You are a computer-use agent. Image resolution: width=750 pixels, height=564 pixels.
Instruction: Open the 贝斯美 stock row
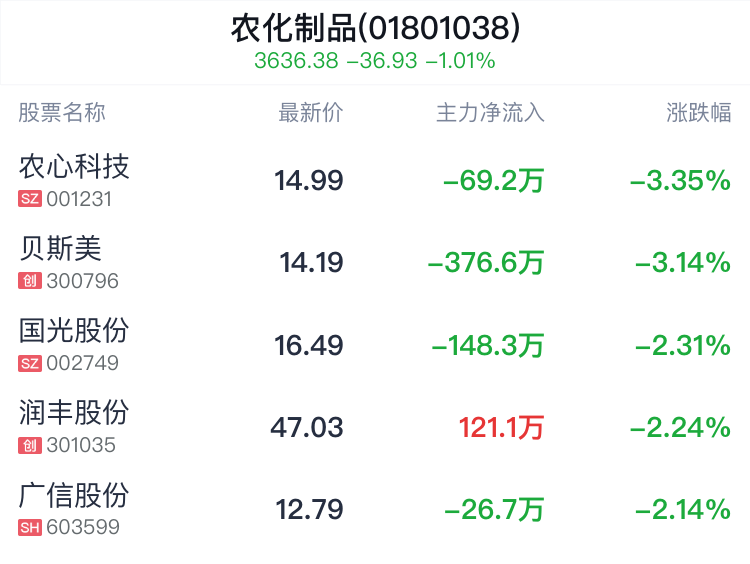[375, 263]
